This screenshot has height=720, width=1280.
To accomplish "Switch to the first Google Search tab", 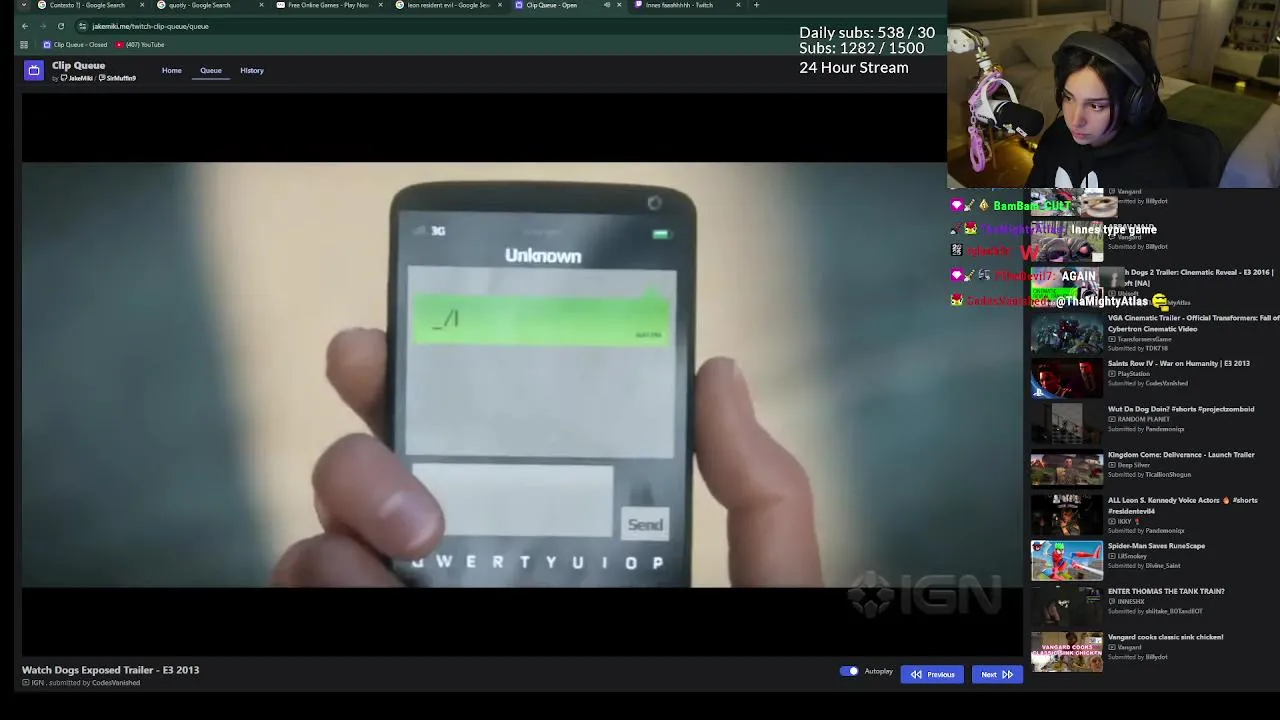I will [89, 5].
